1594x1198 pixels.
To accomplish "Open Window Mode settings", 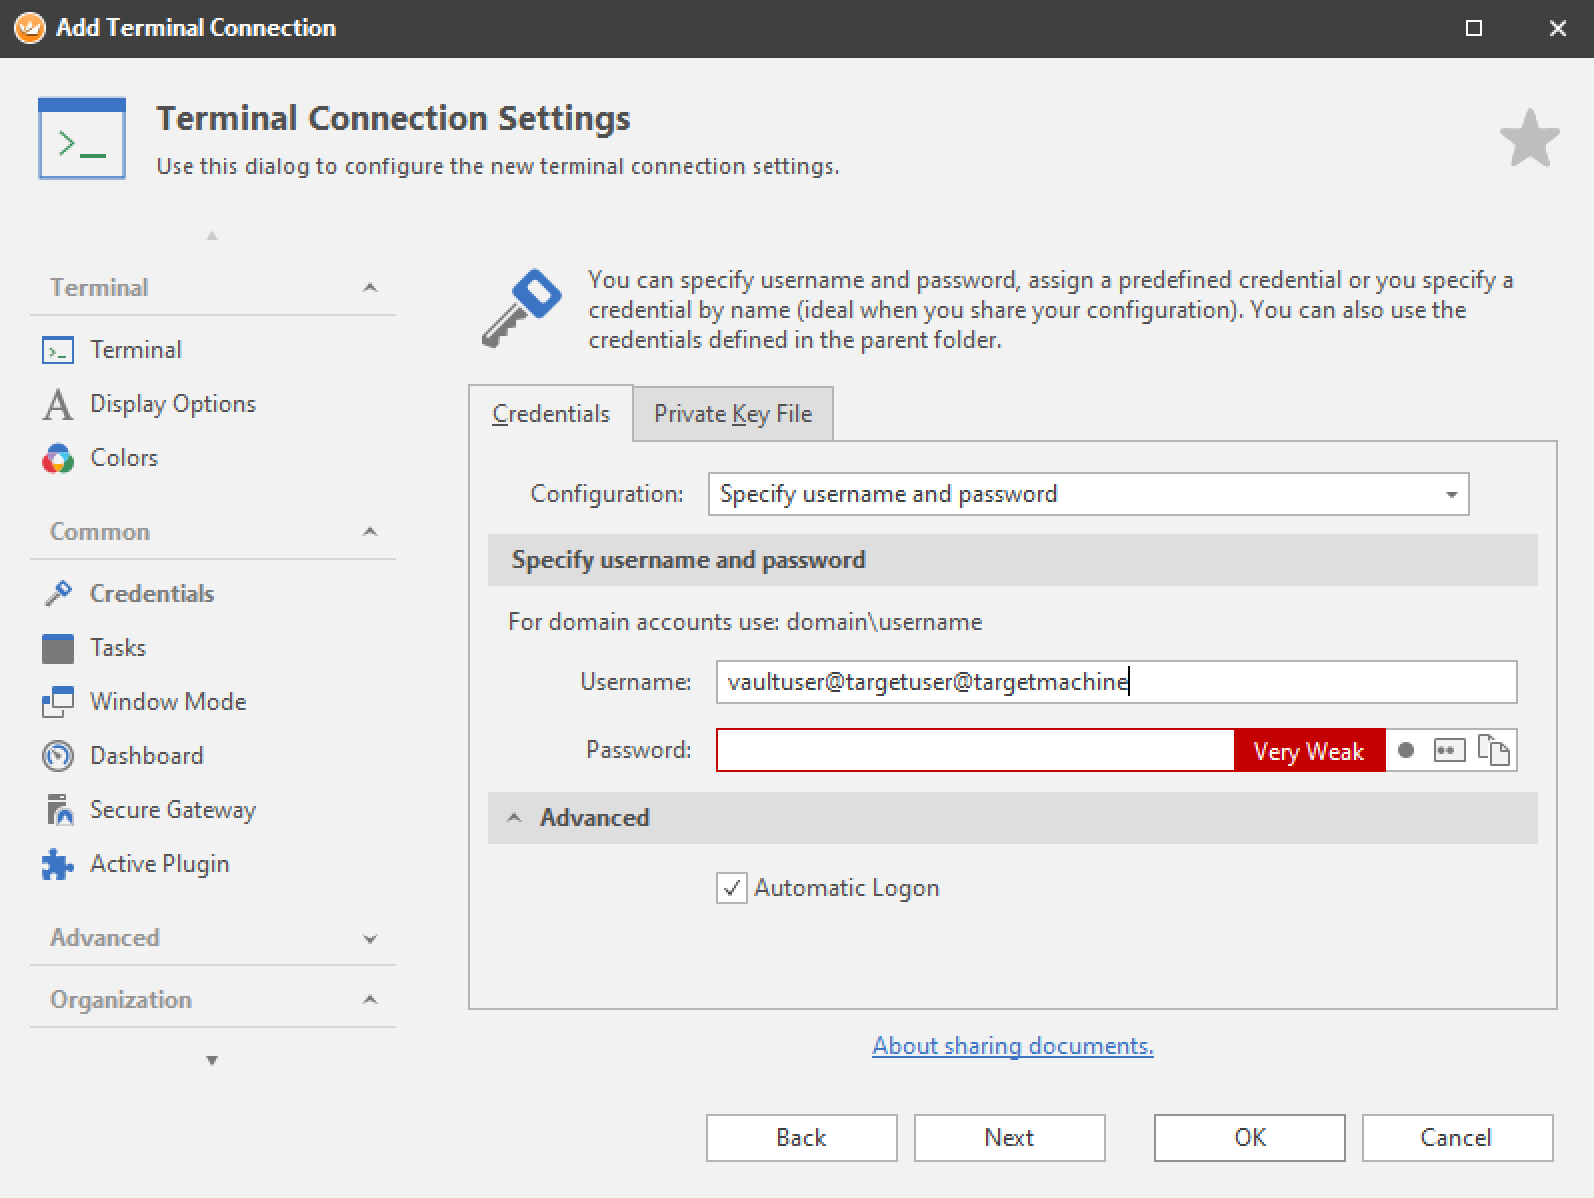I will click(167, 702).
